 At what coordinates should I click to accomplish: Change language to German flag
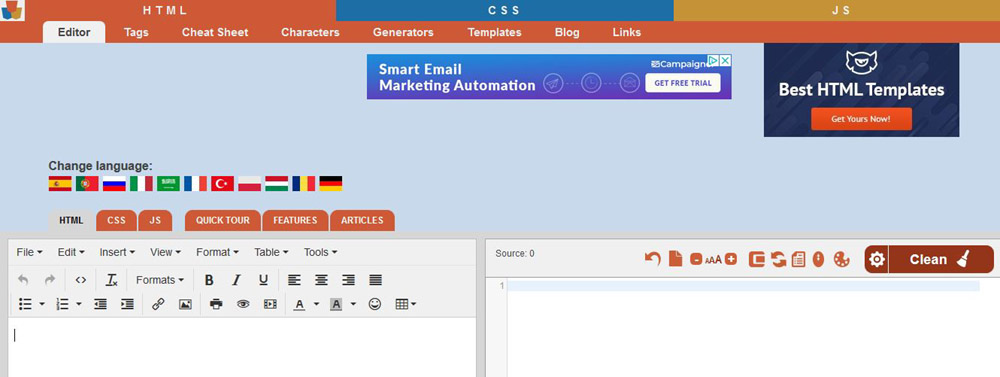(x=330, y=184)
